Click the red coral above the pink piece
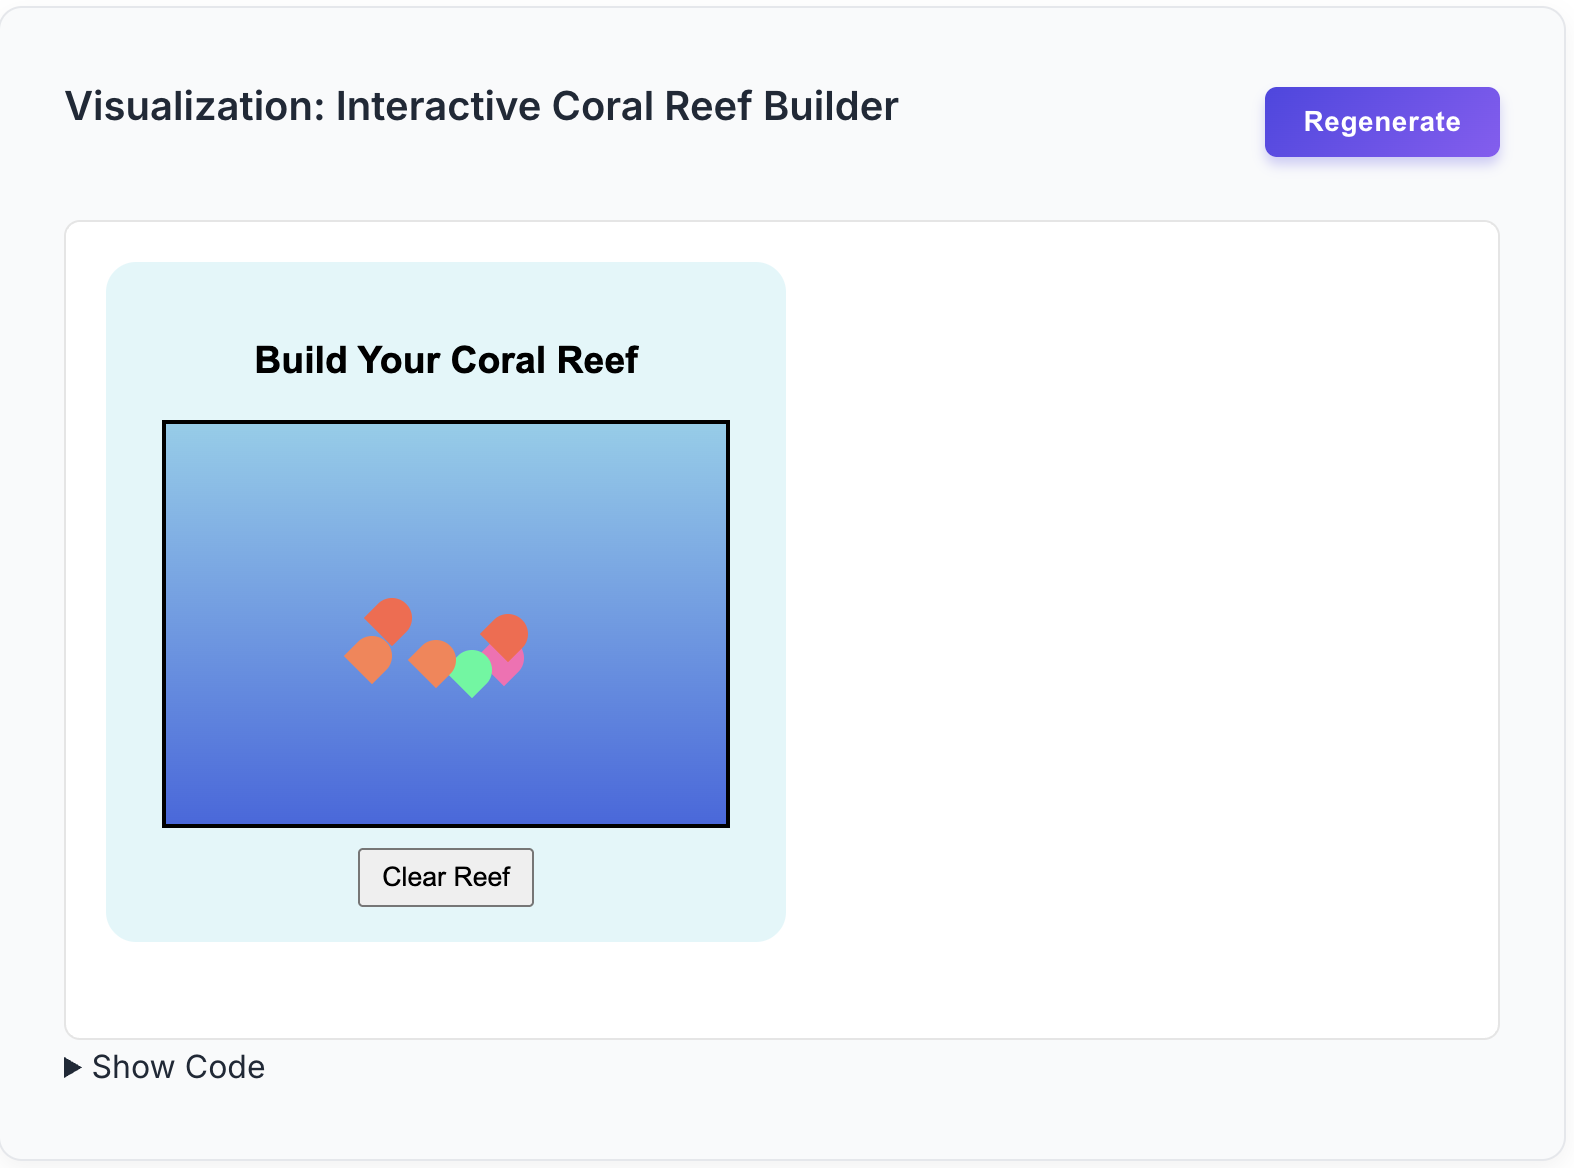Viewport: 1574px width, 1168px height. tap(505, 636)
